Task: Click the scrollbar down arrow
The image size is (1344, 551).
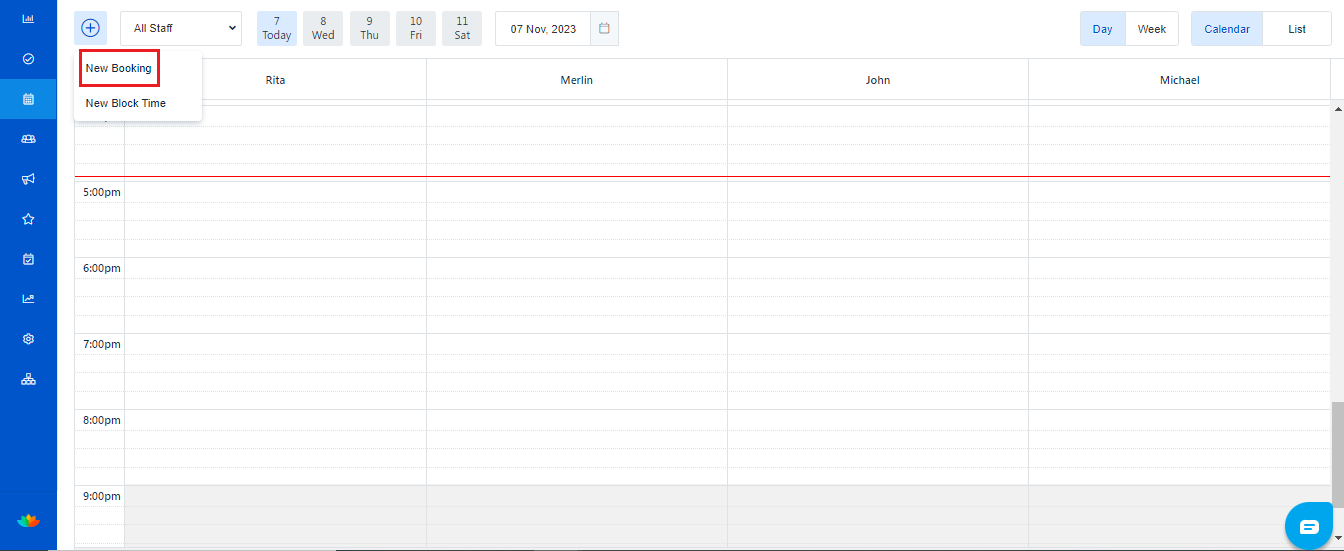Action: pyautogui.click(x=1337, y=538)
